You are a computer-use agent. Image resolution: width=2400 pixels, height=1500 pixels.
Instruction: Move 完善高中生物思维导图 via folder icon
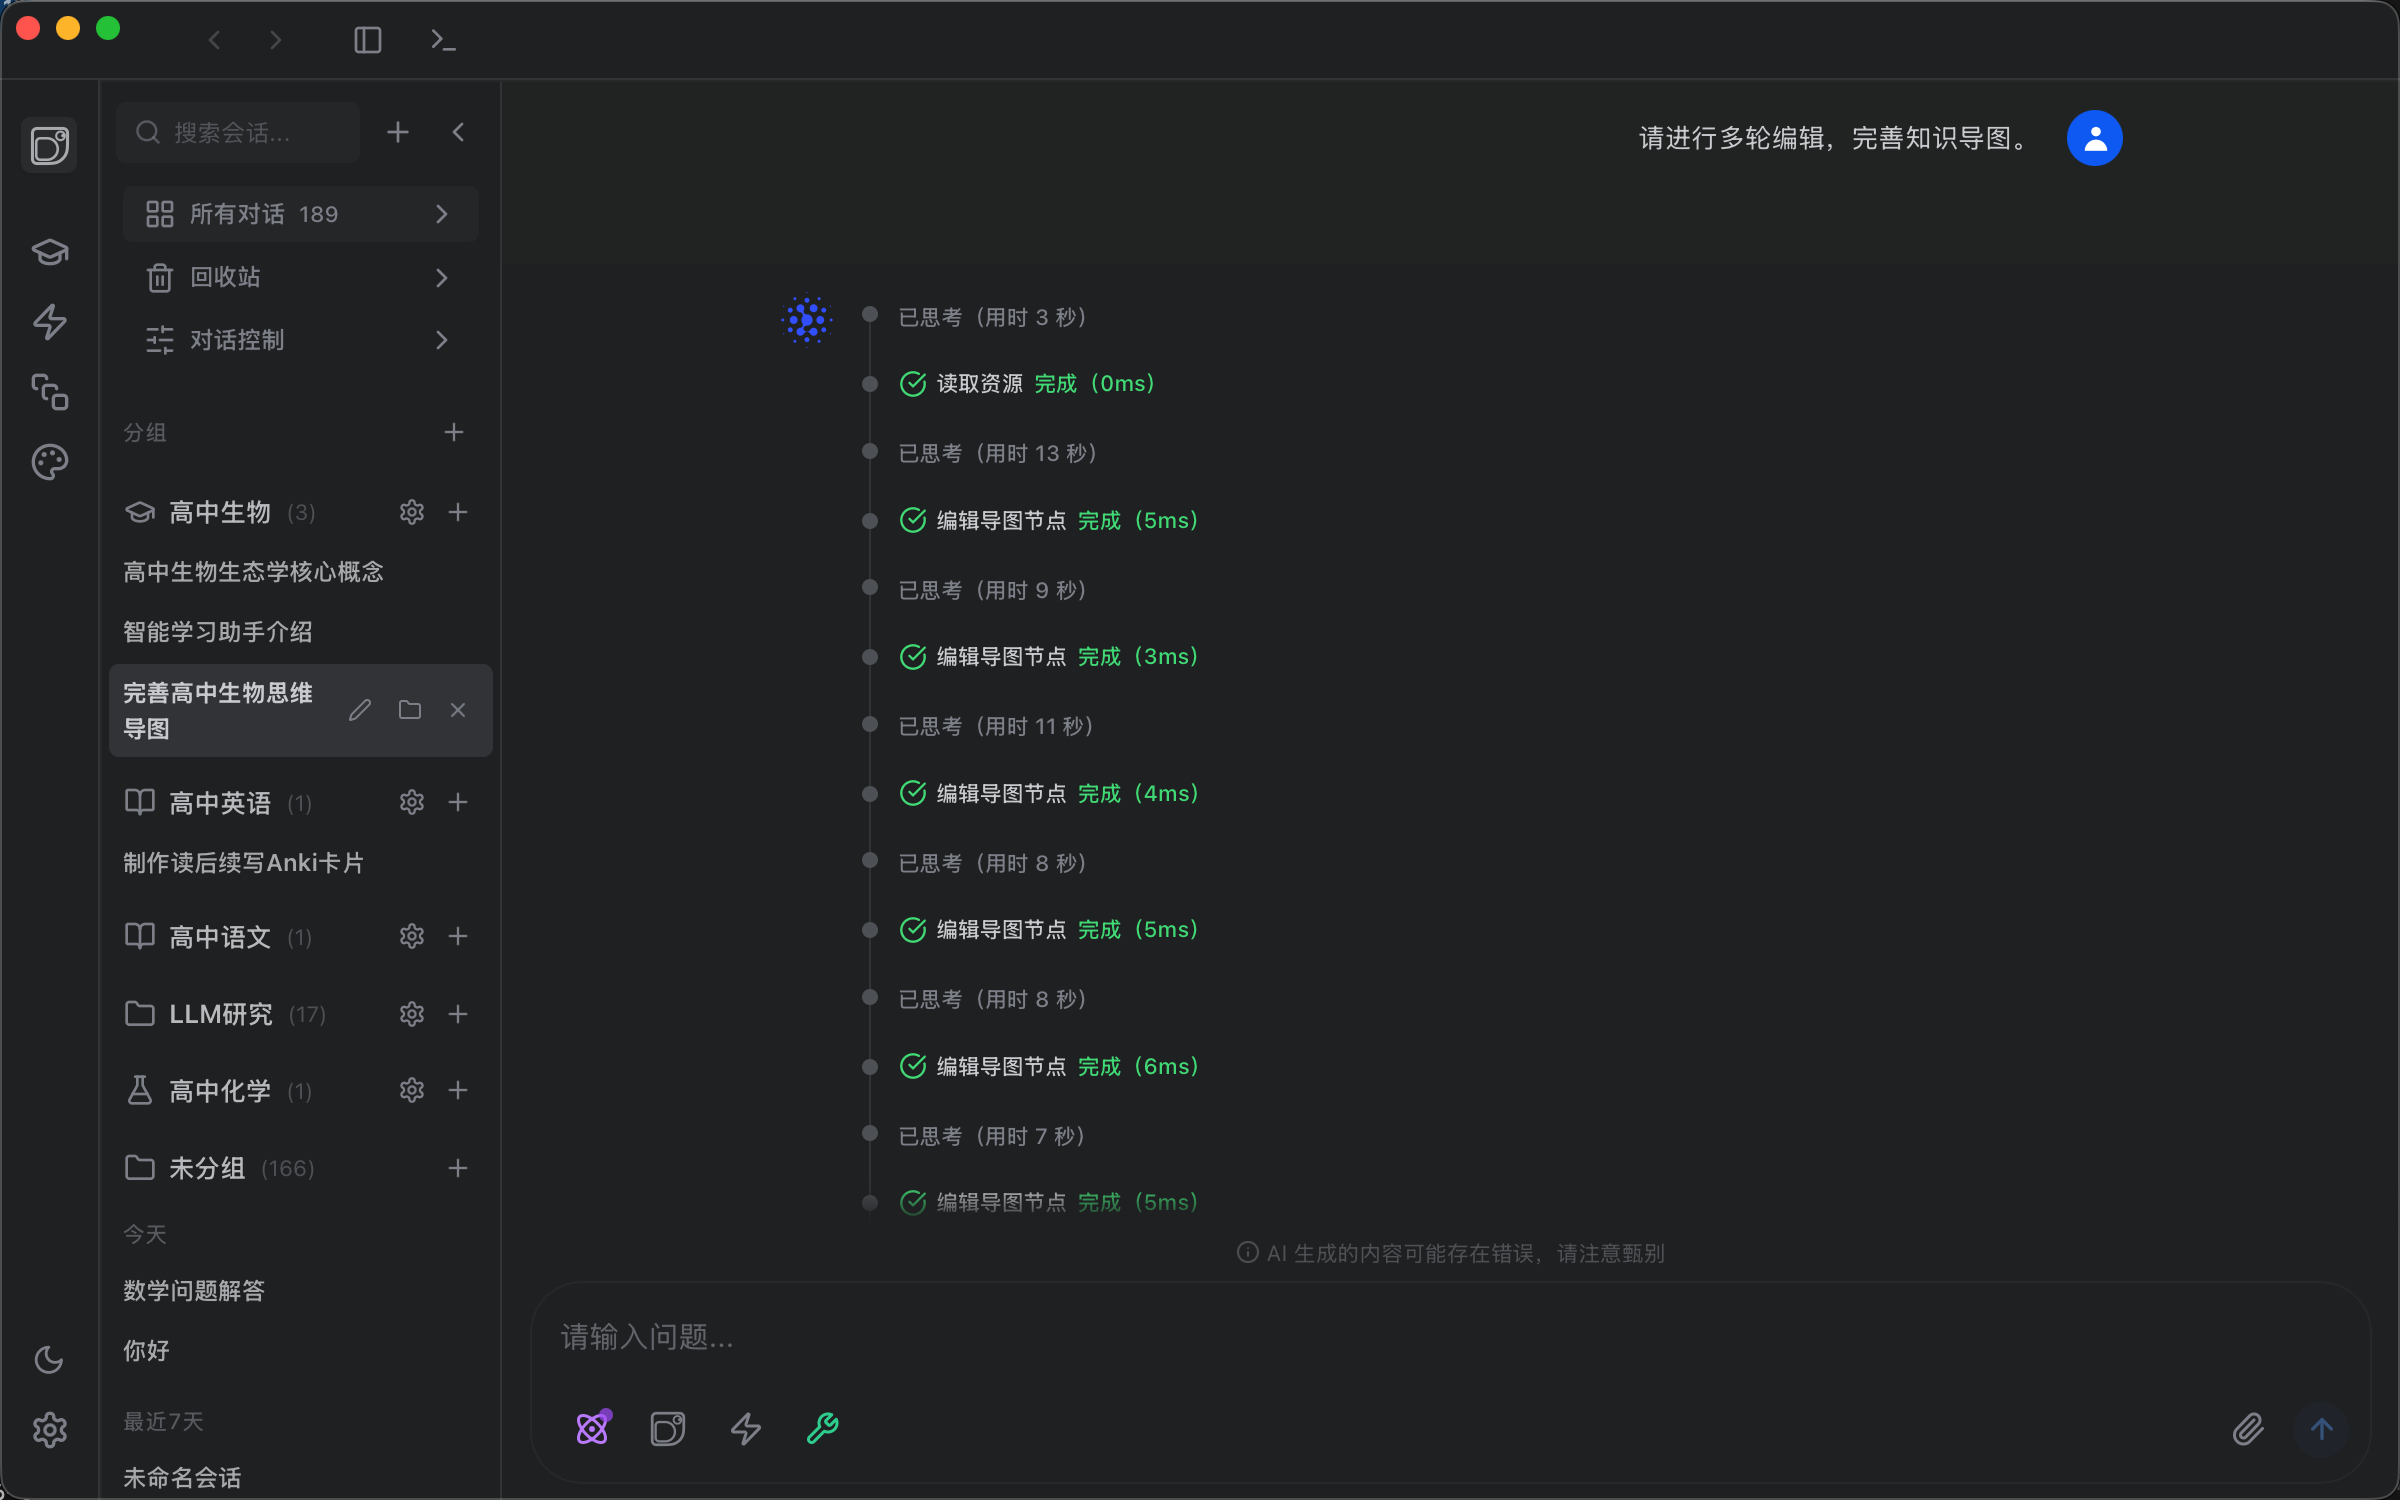tap(410, 710)
